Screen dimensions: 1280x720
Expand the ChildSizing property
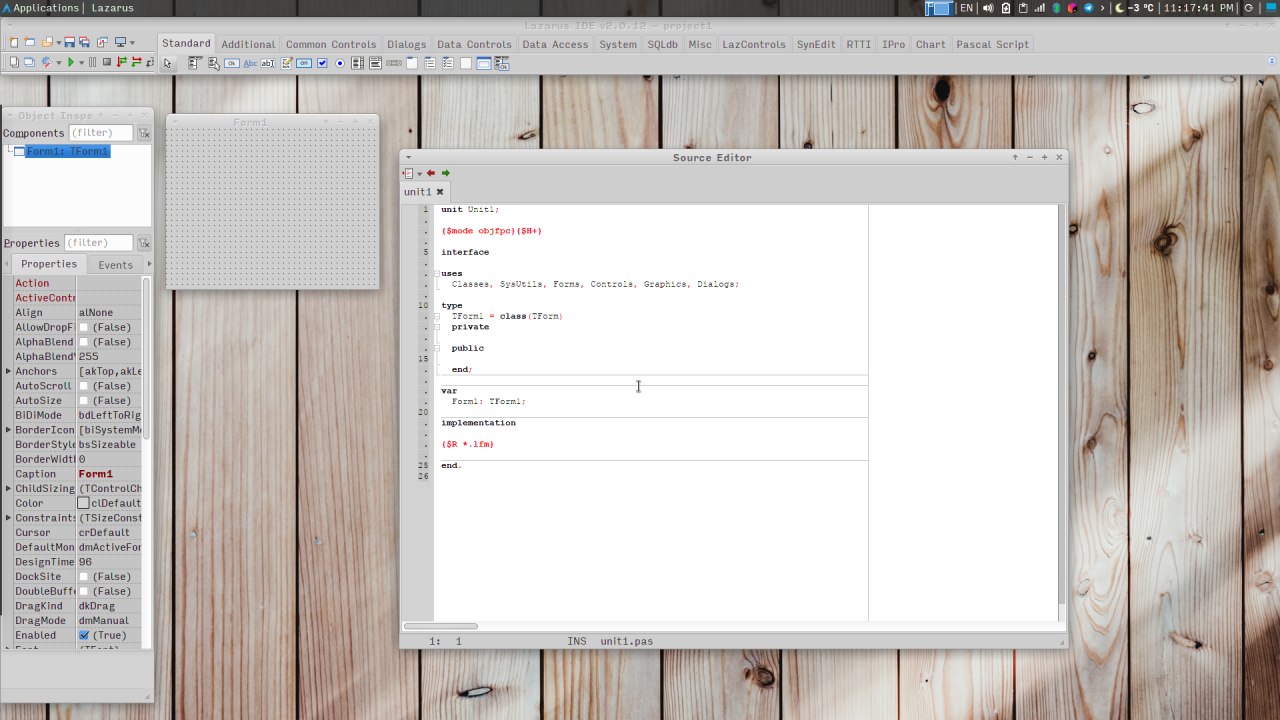8,489
